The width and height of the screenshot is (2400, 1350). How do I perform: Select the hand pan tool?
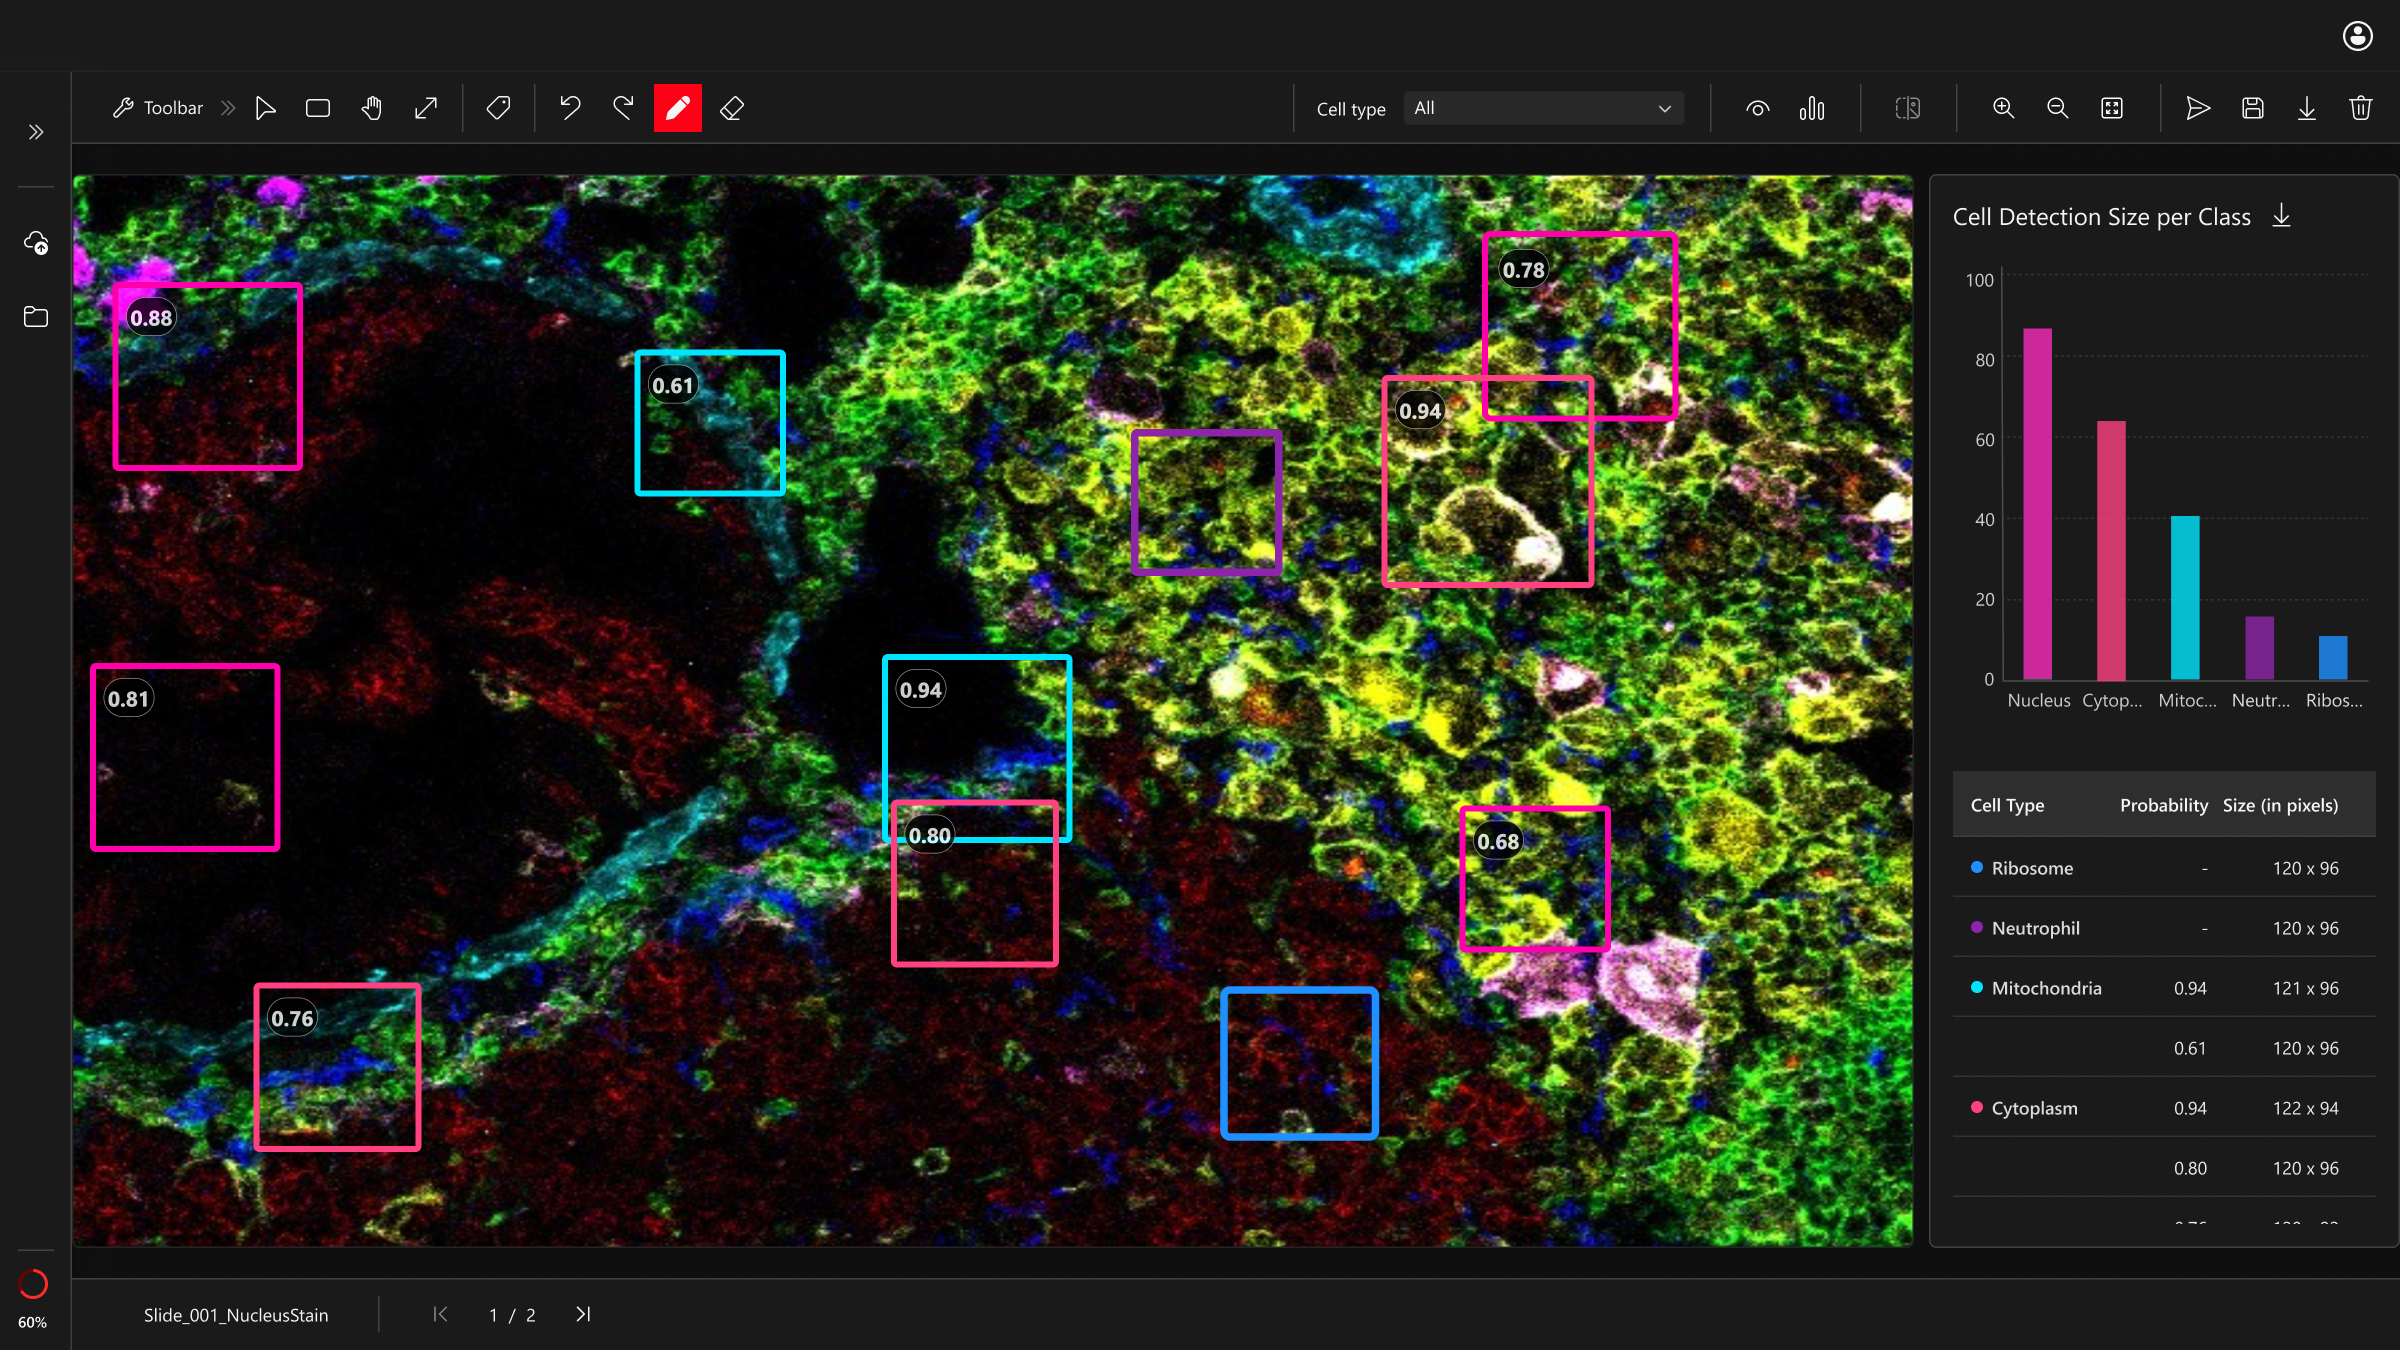[x=371, y=107]
